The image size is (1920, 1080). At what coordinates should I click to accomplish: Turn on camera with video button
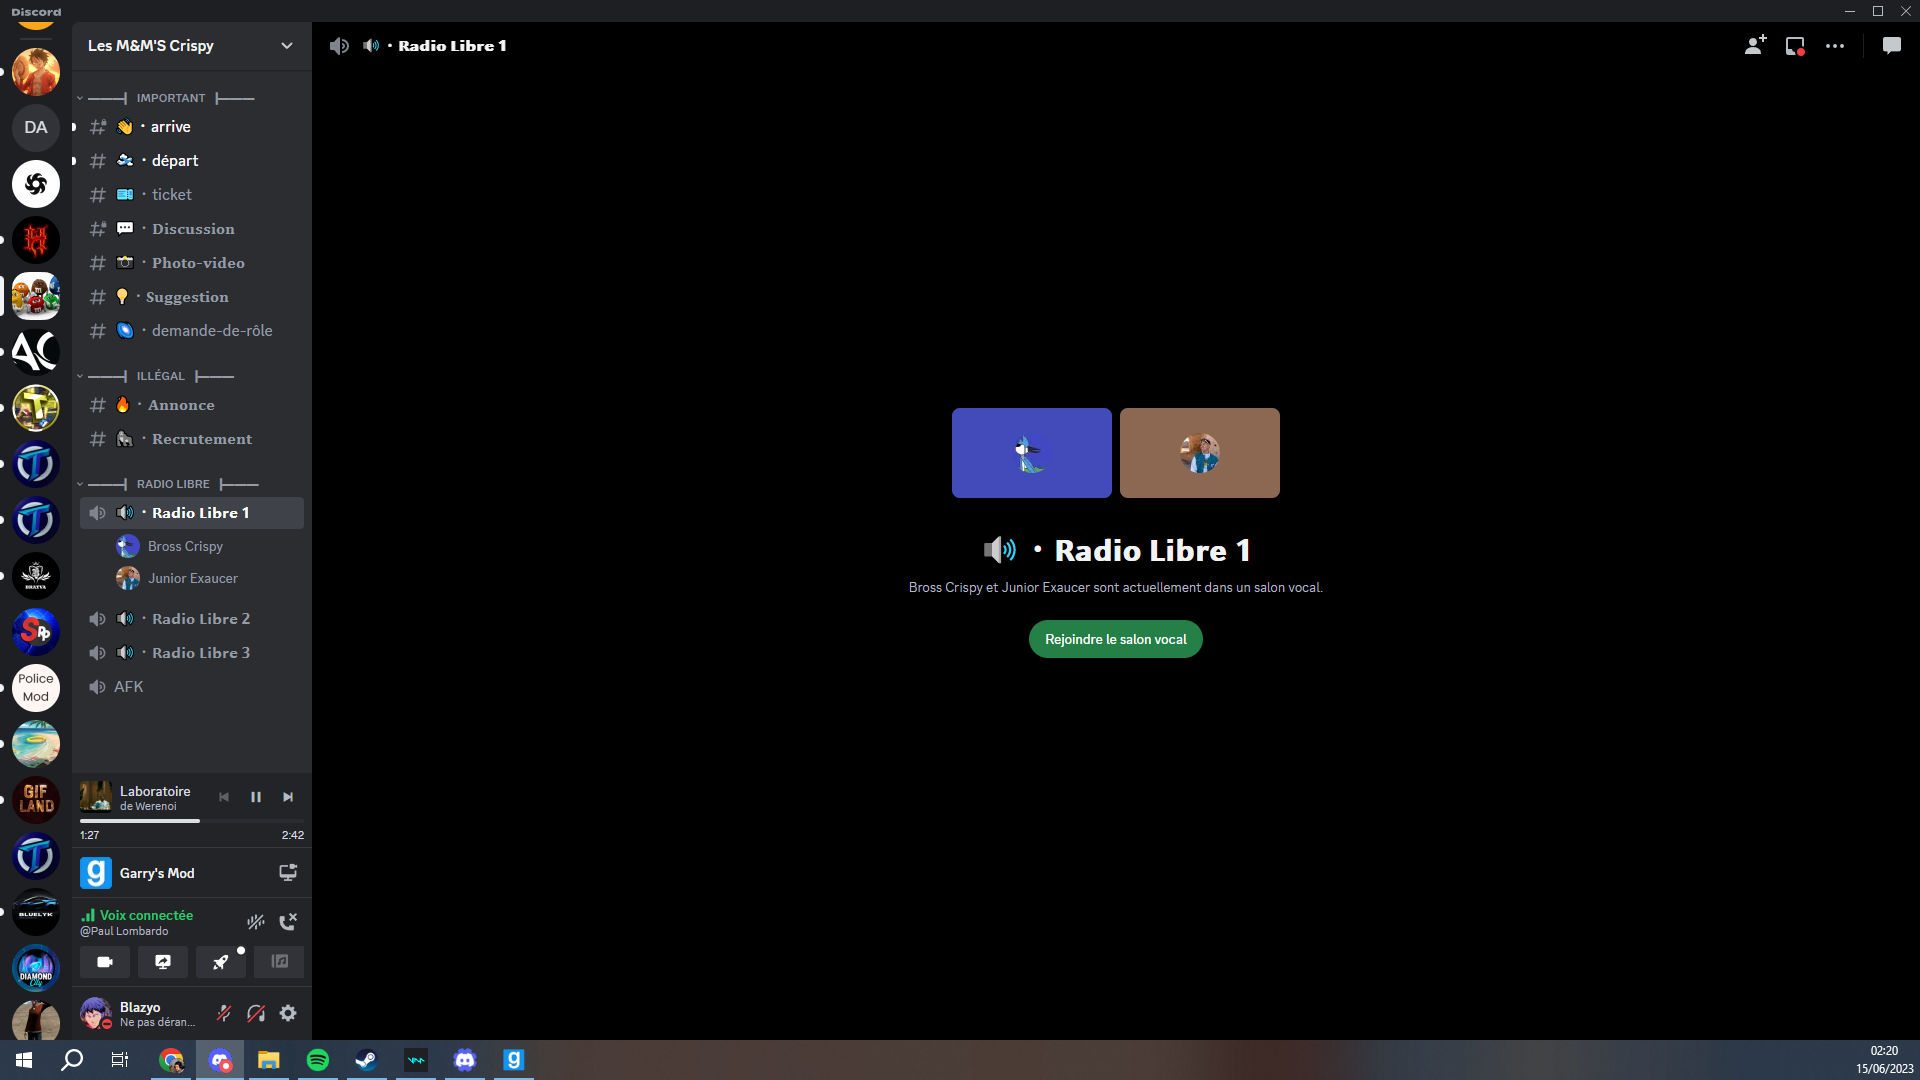click(105, 962)
